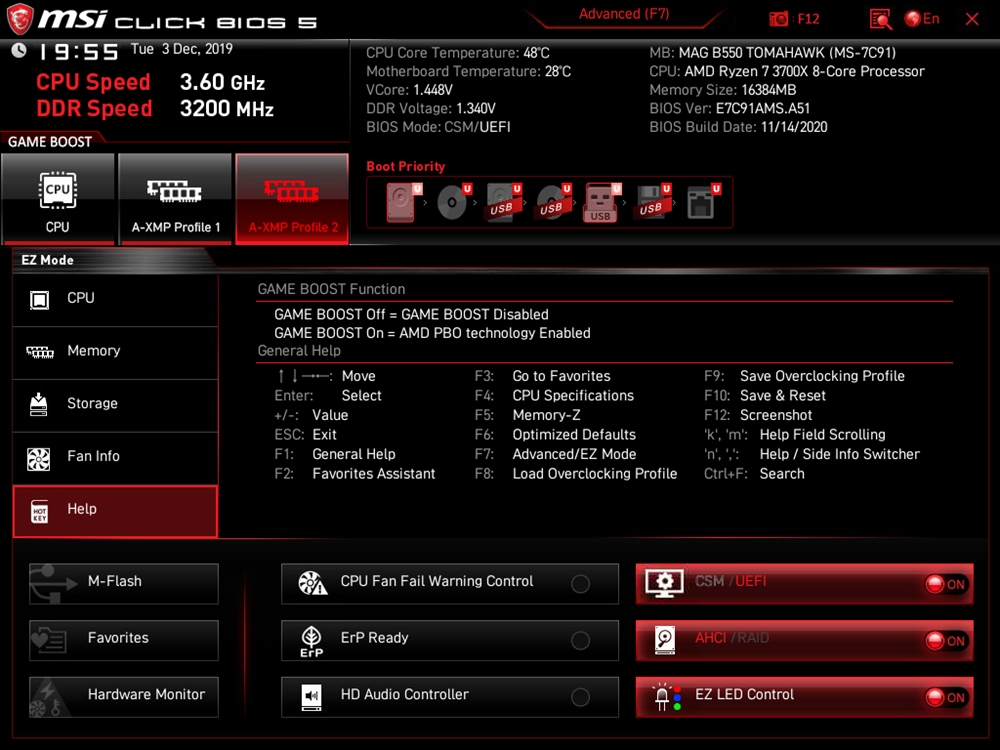This screenshot has width=1000, height=750.
Task: Turn off EZ LED Control switch
Action: [945, 698]
